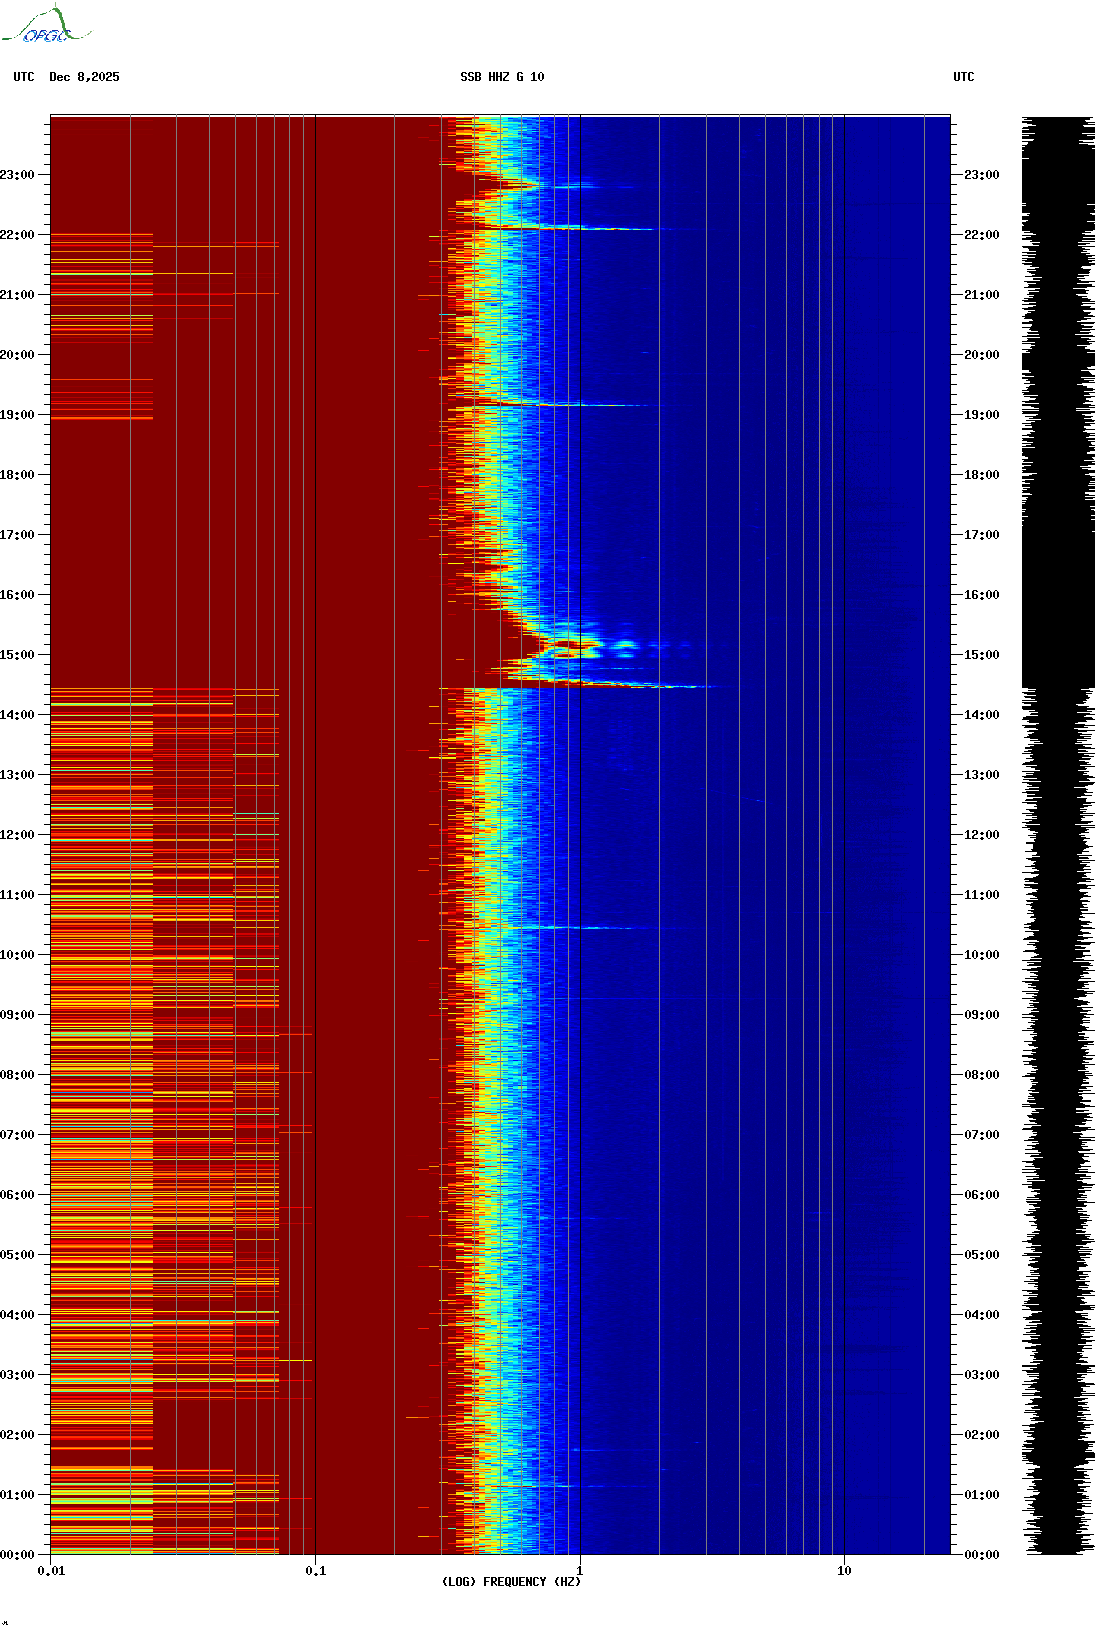Screen dimensions: 1102x1634
Task: Click the left axis '07:00' time label
Action: [17, 1135]
